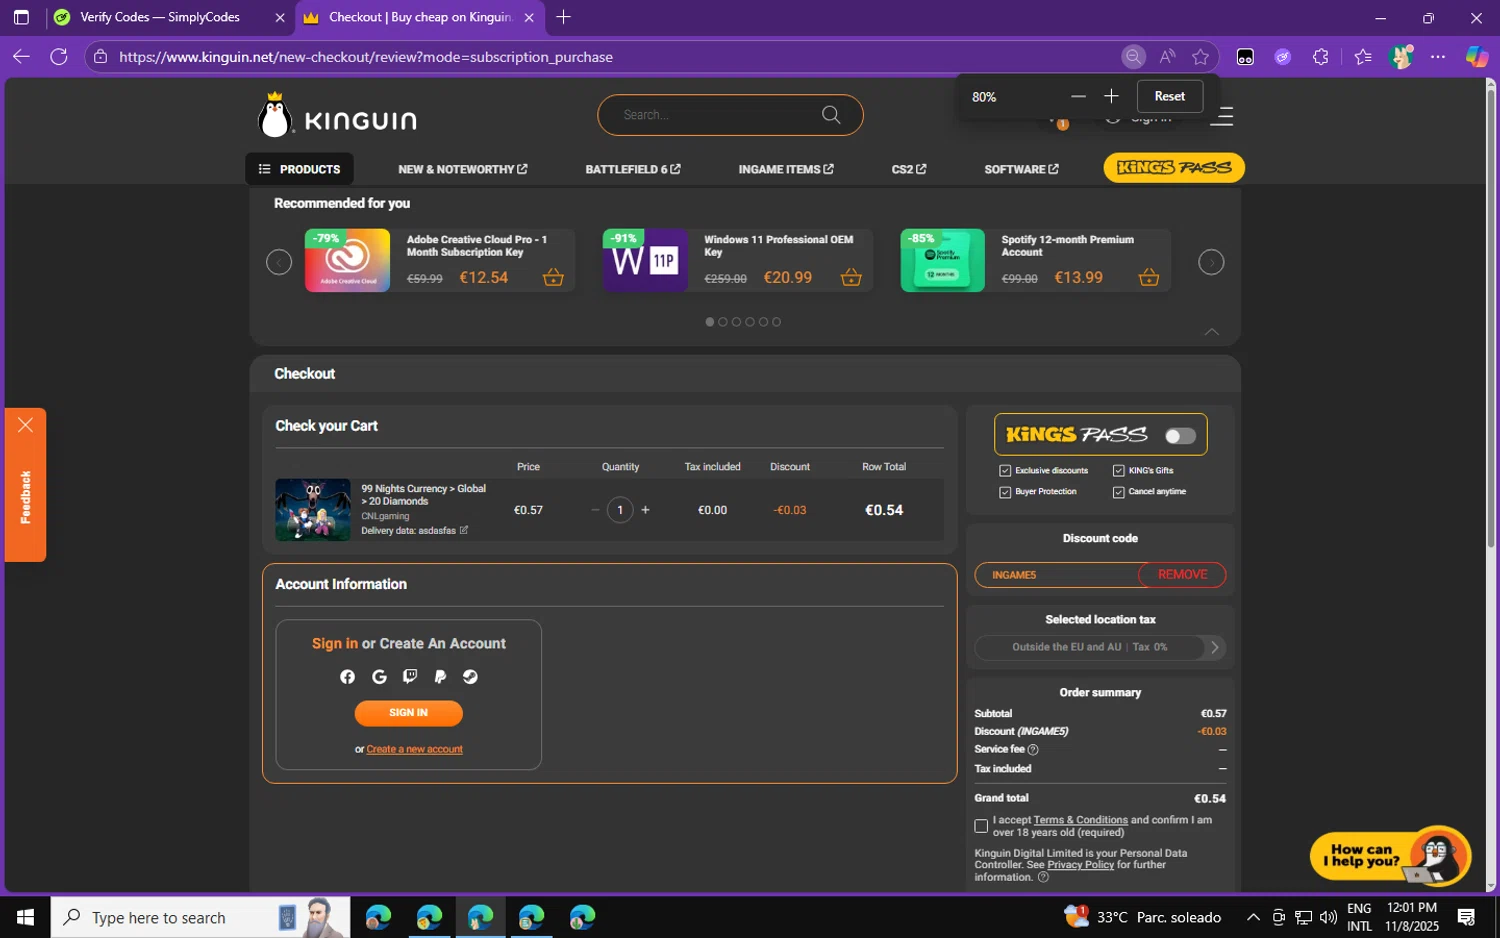Collapse the Recommended for you section
Image resolution: width=1500 pixels, height=938 pixels.
(1211, 332)
